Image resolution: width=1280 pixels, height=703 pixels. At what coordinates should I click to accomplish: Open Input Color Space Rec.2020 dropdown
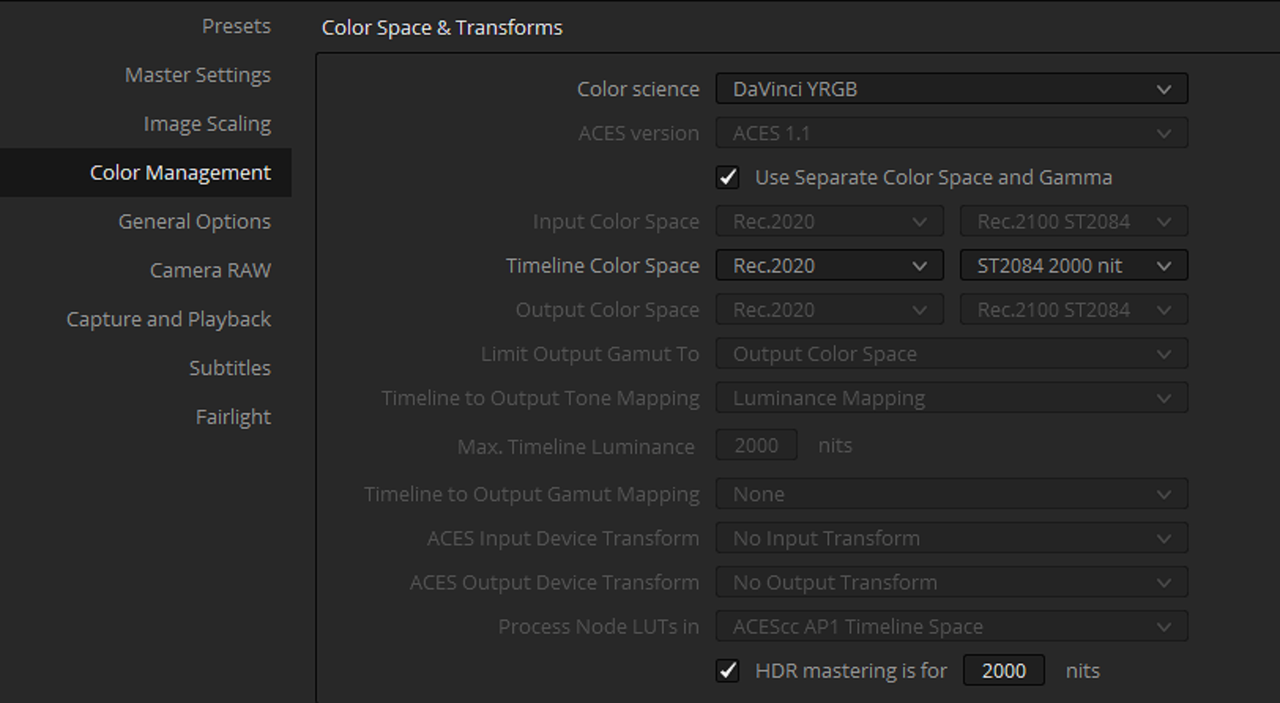pos(829,221)
